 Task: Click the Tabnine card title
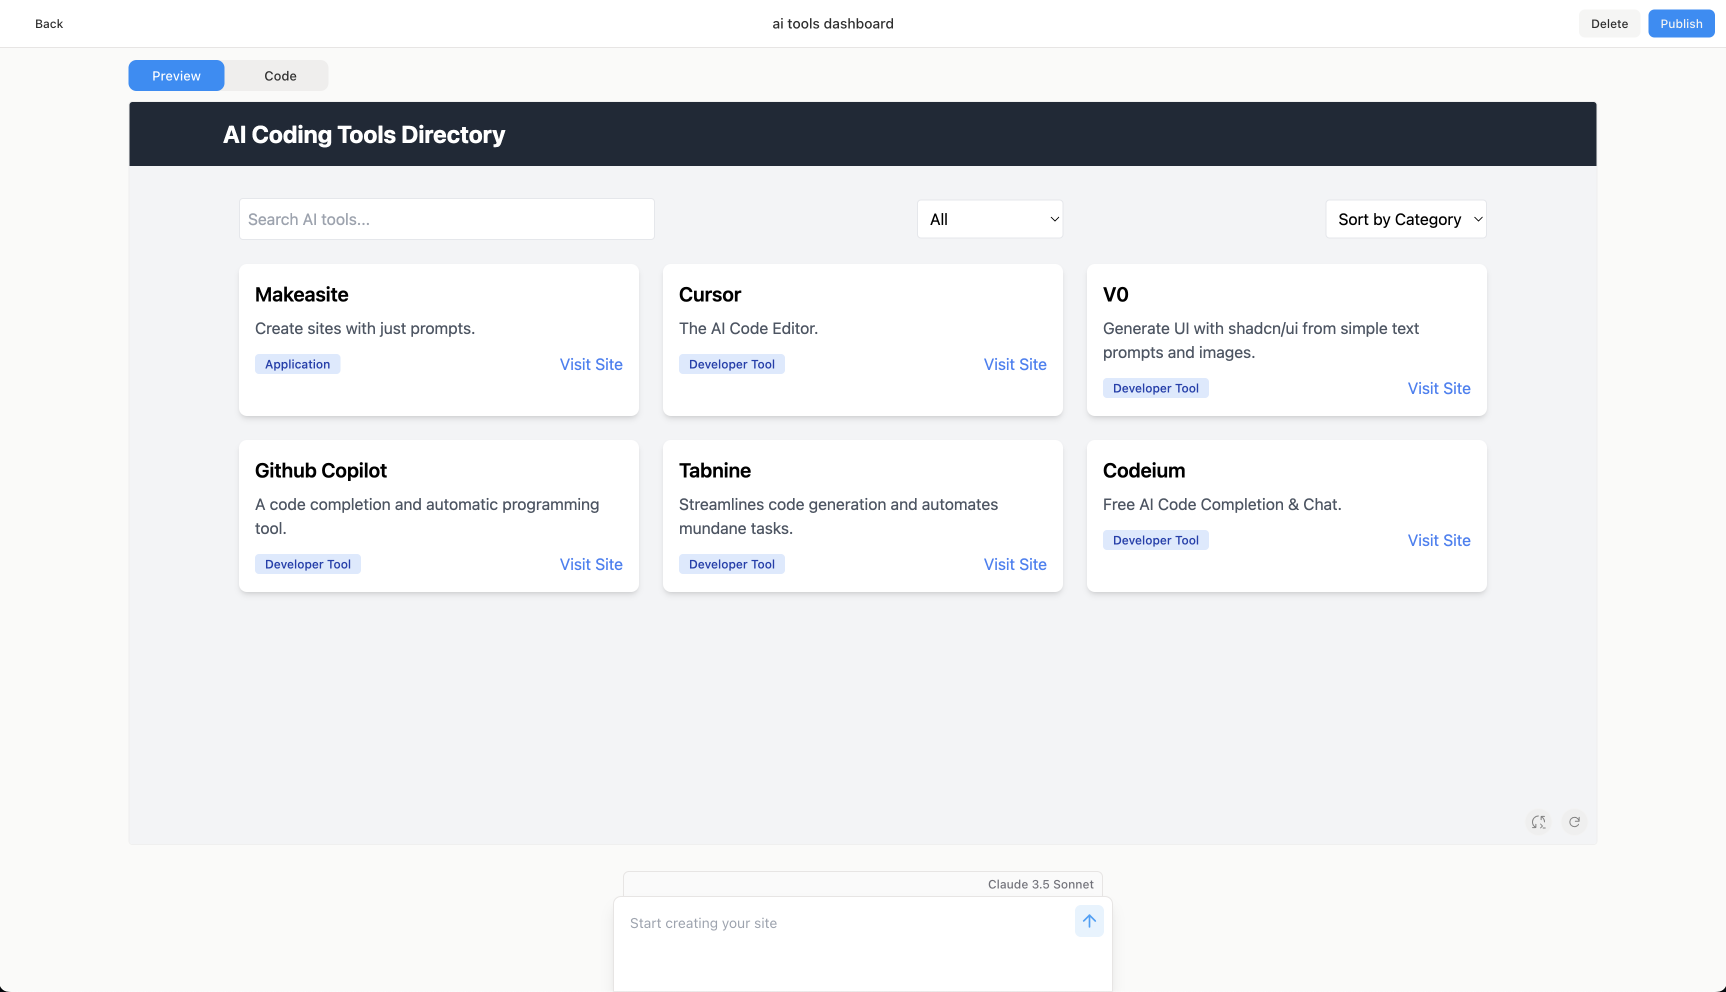pos(715,471)
